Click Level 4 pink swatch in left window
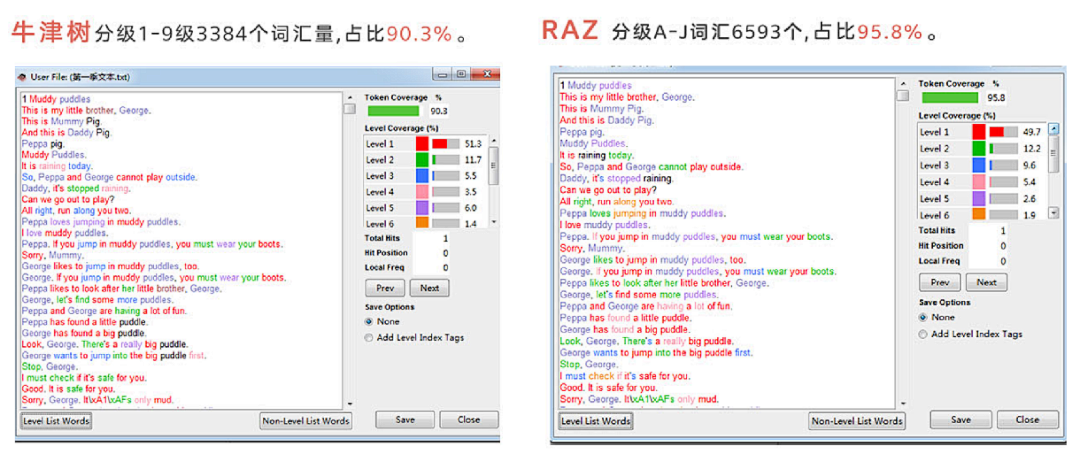 [x=422, y=192]
